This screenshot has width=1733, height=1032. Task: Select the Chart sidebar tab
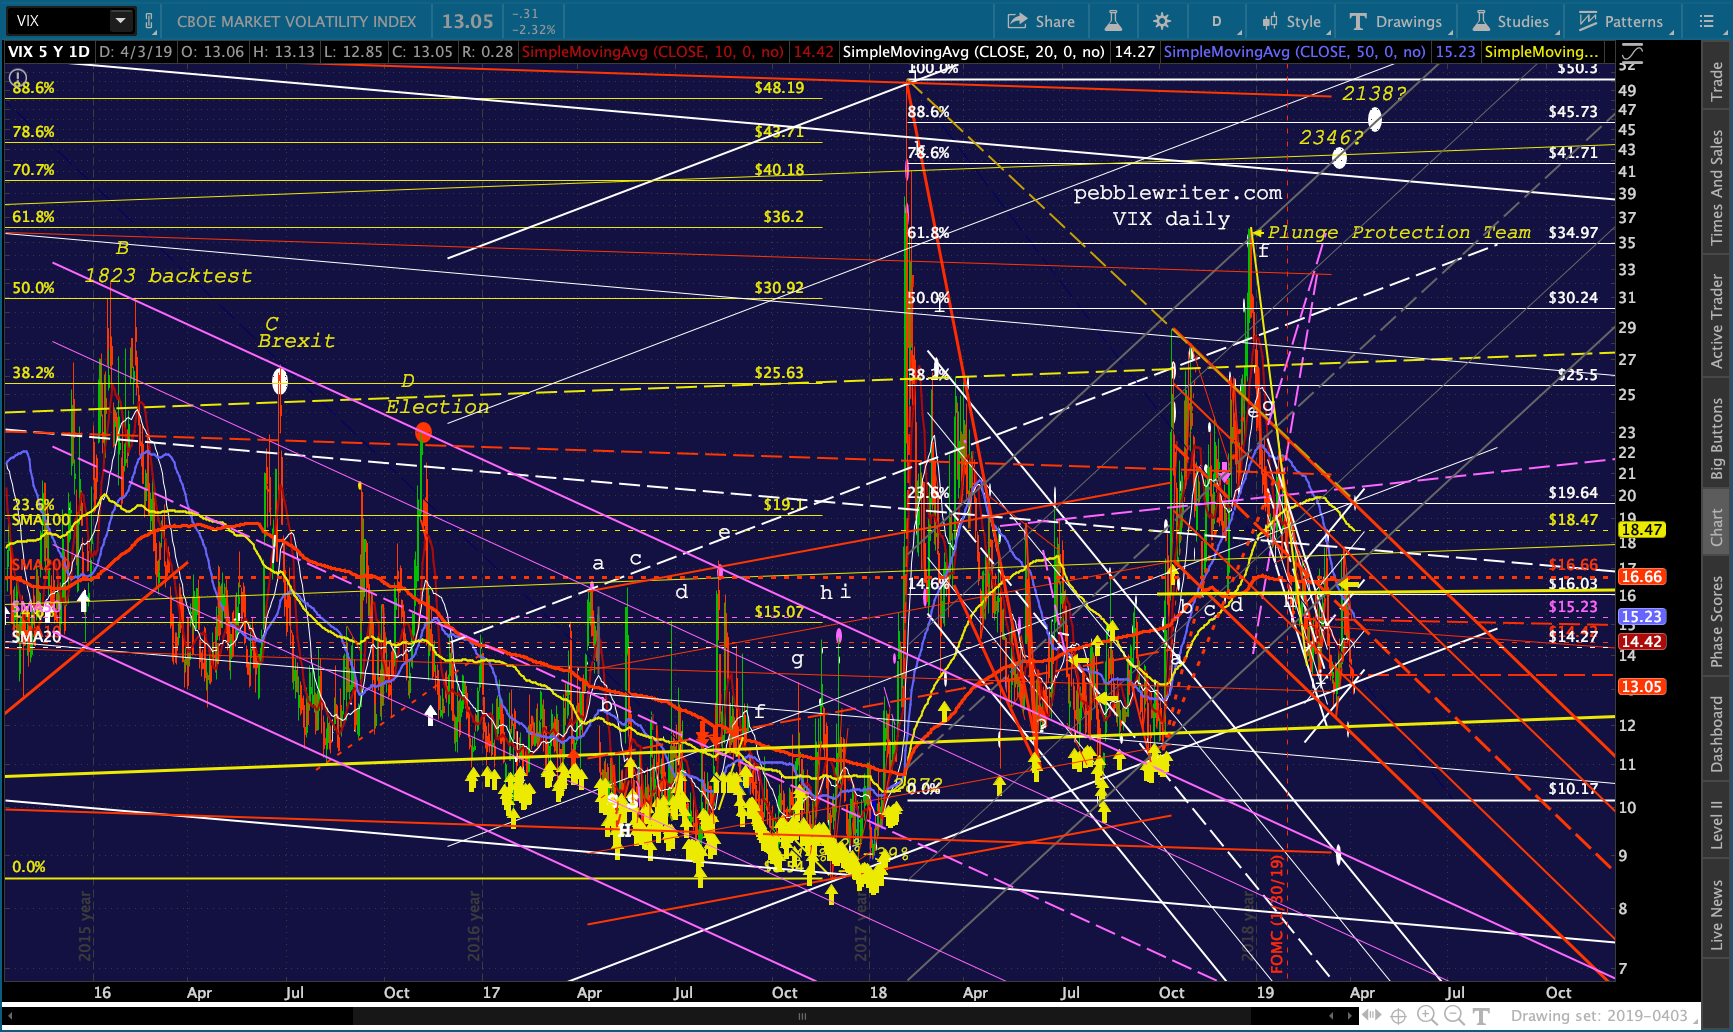1718,526
